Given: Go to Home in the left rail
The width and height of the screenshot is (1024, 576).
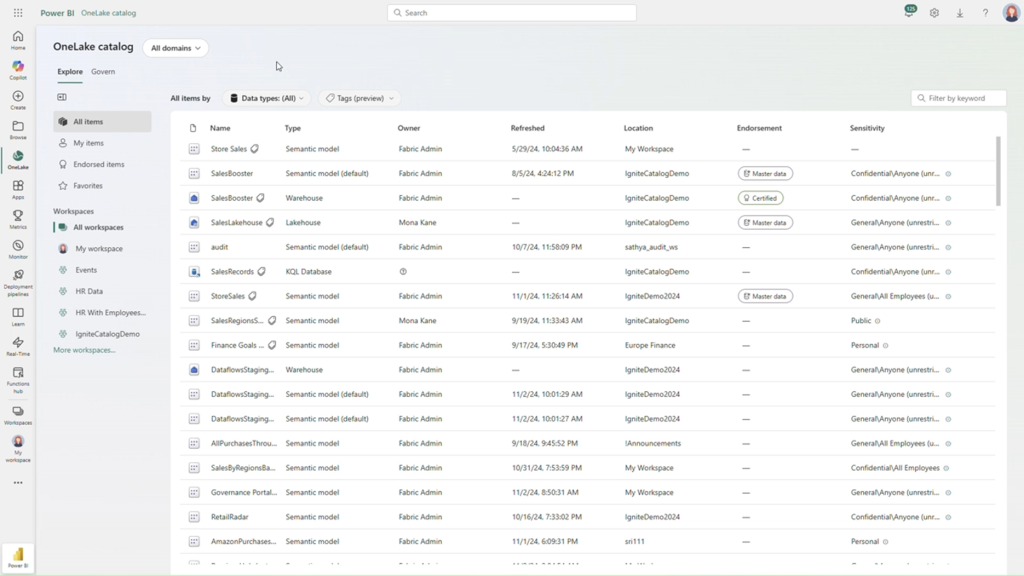Looking at the screenshot, I should [x=18, y=40].
